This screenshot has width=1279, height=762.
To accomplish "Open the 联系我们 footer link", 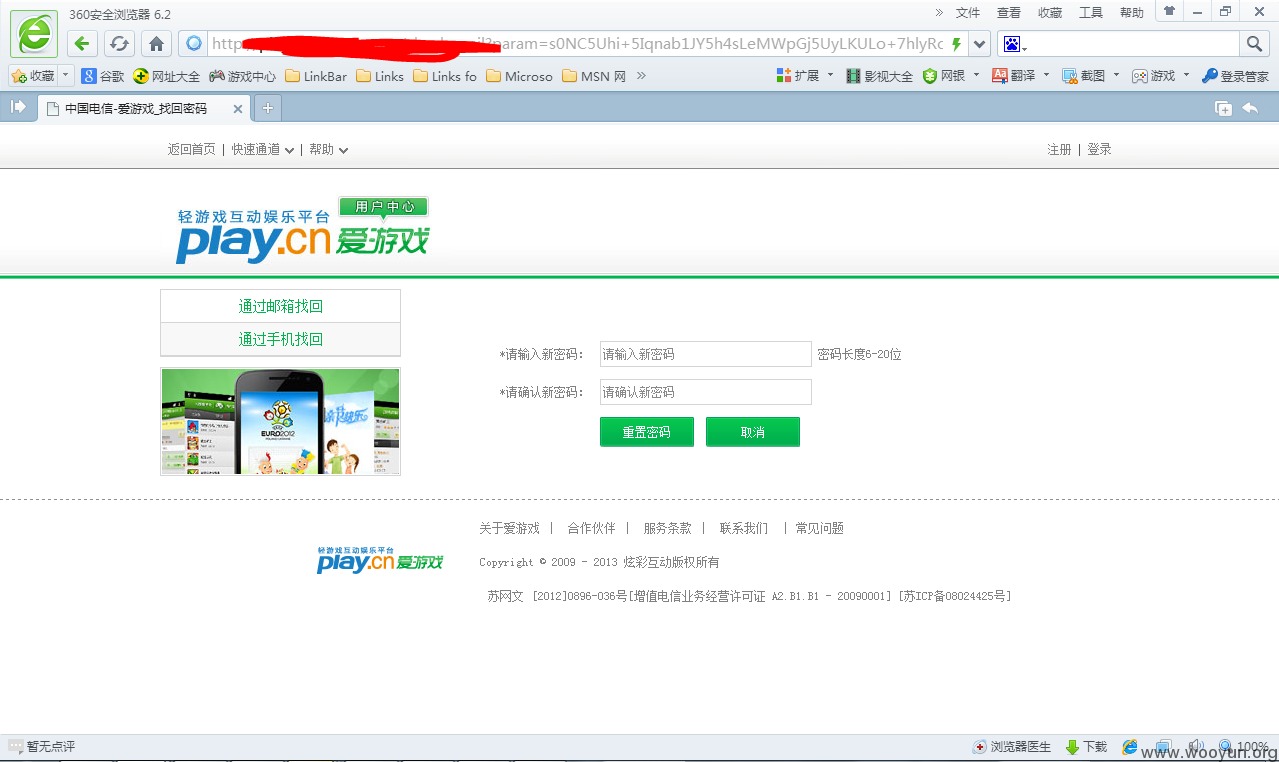I will tap(744, 528).
